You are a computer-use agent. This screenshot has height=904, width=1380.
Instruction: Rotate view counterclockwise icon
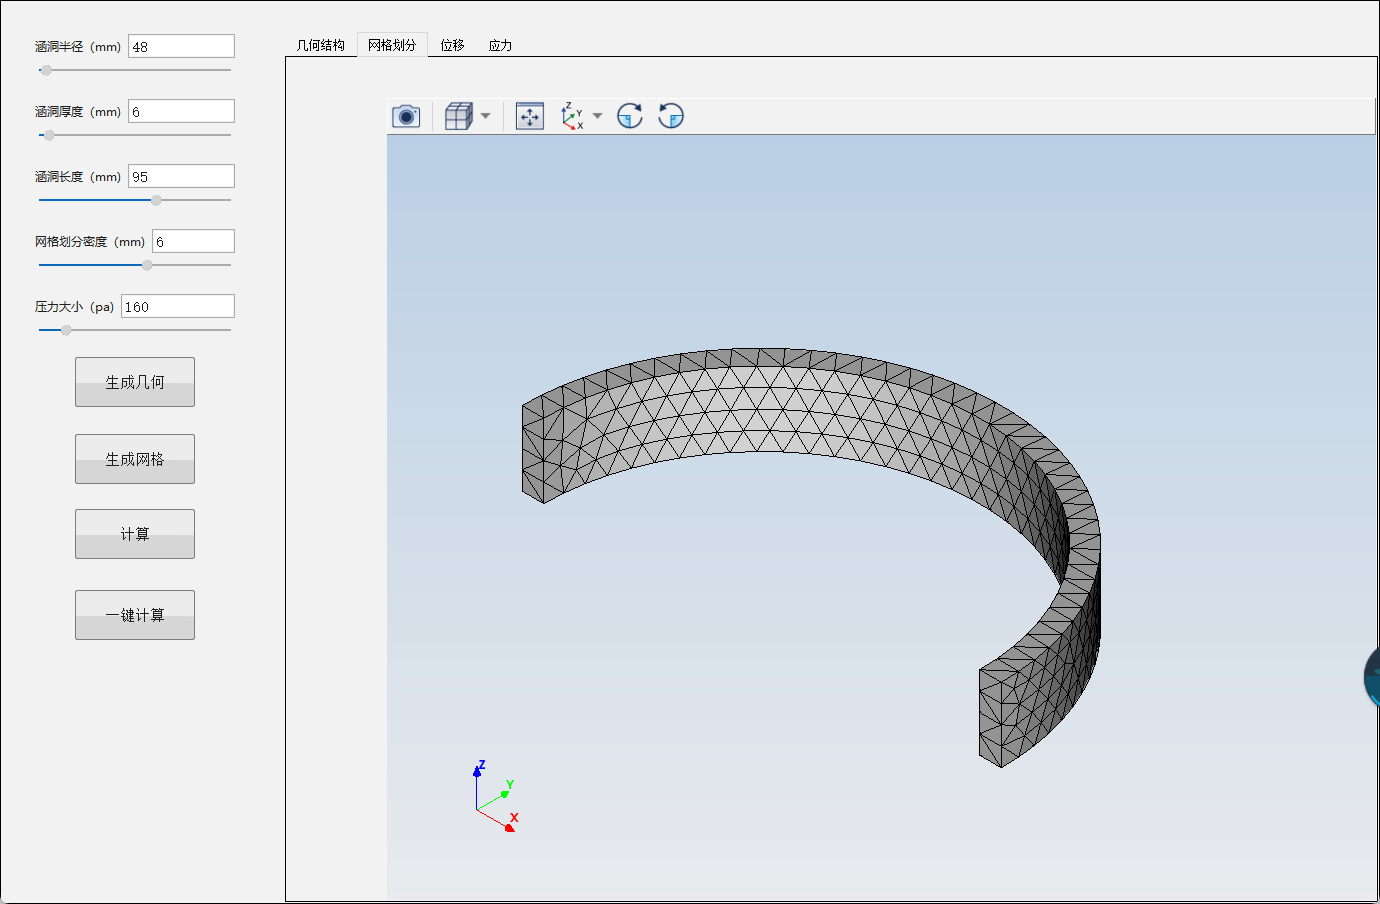pos(671,116)
